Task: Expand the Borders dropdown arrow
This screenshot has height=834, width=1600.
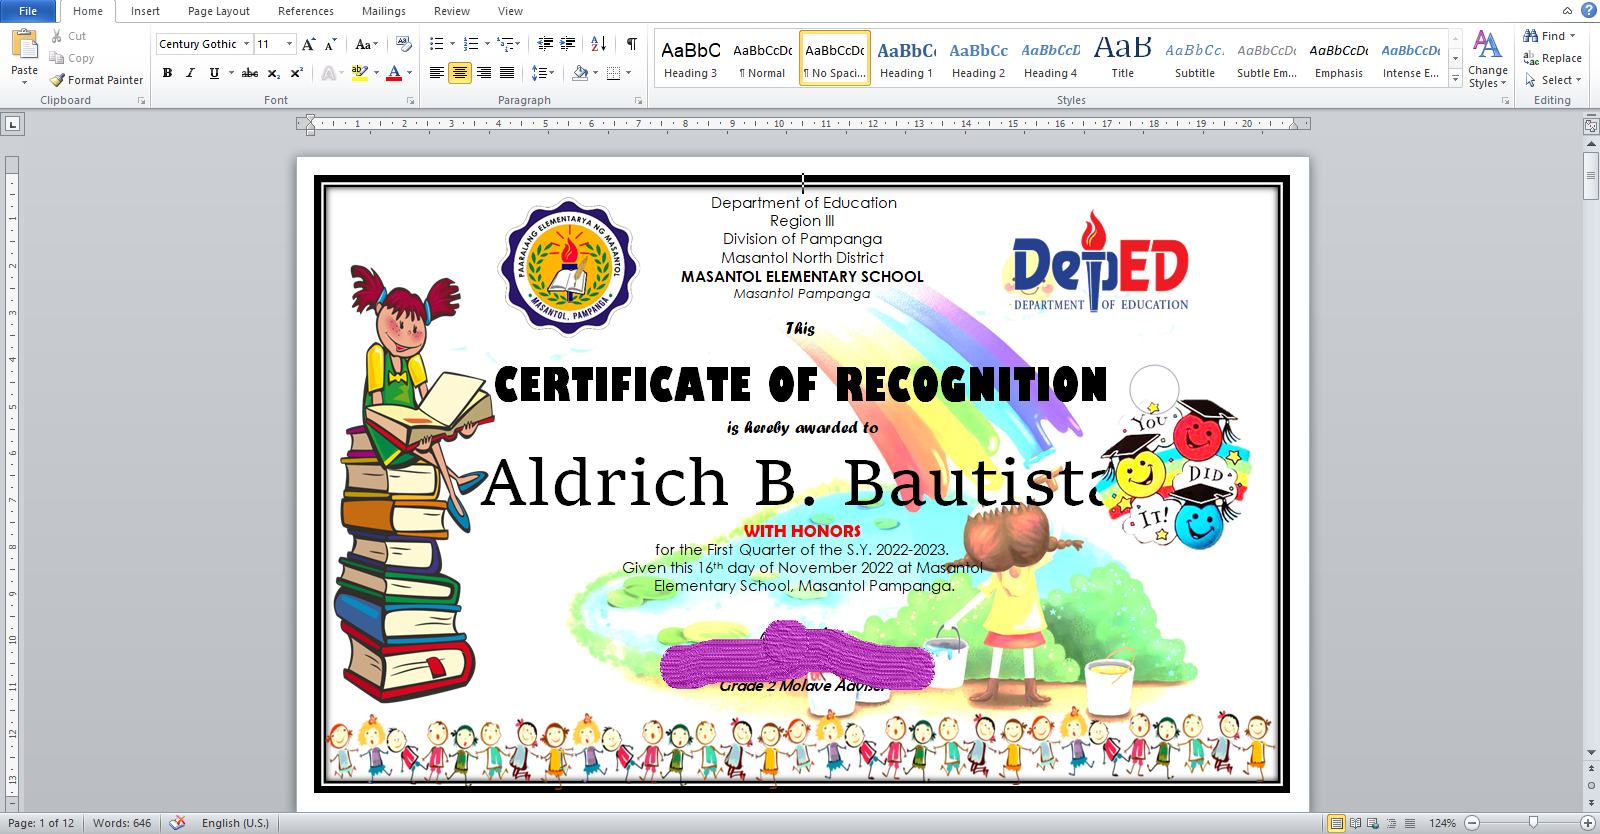Action: coord(628,73)
